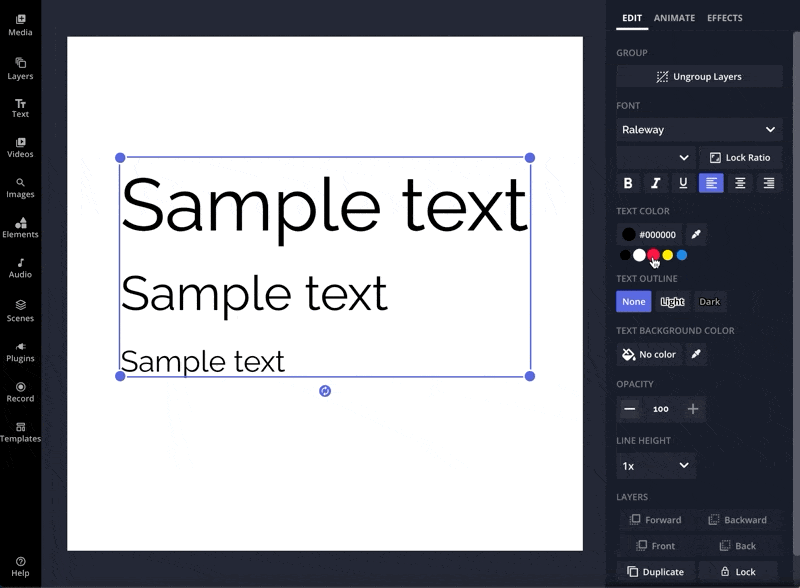Pick the red preset color swatch
800x588 pixels.
click(x=653, y=255)
